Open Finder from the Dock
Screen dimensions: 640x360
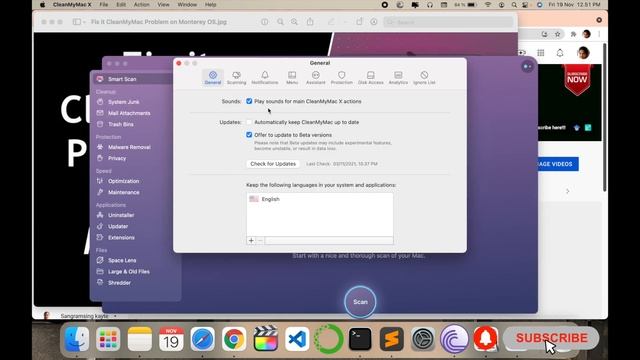tap(77, 339)
